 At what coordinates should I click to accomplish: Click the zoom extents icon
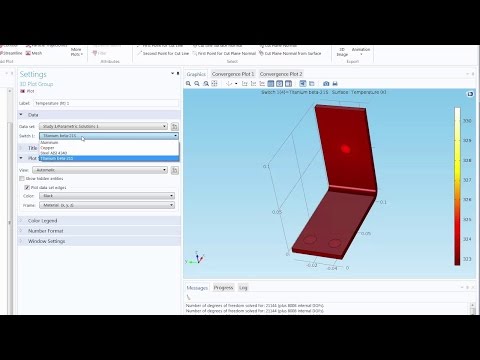click(x=214, y=84)
